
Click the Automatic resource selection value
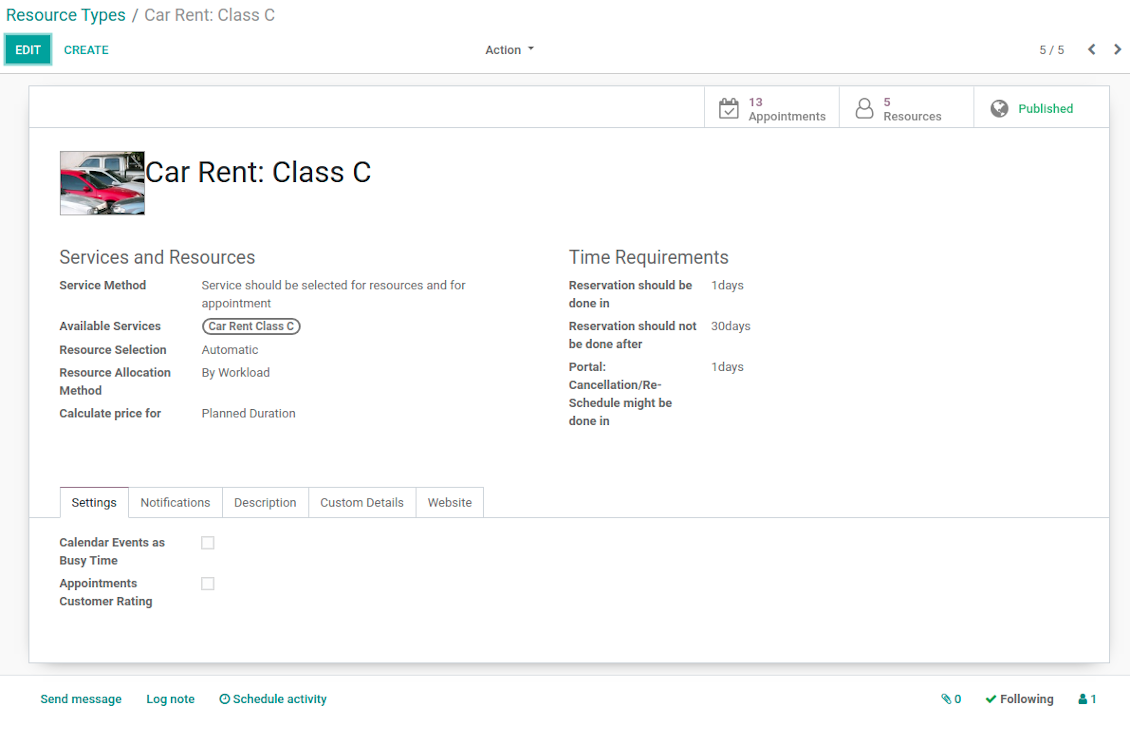point(230,350)
